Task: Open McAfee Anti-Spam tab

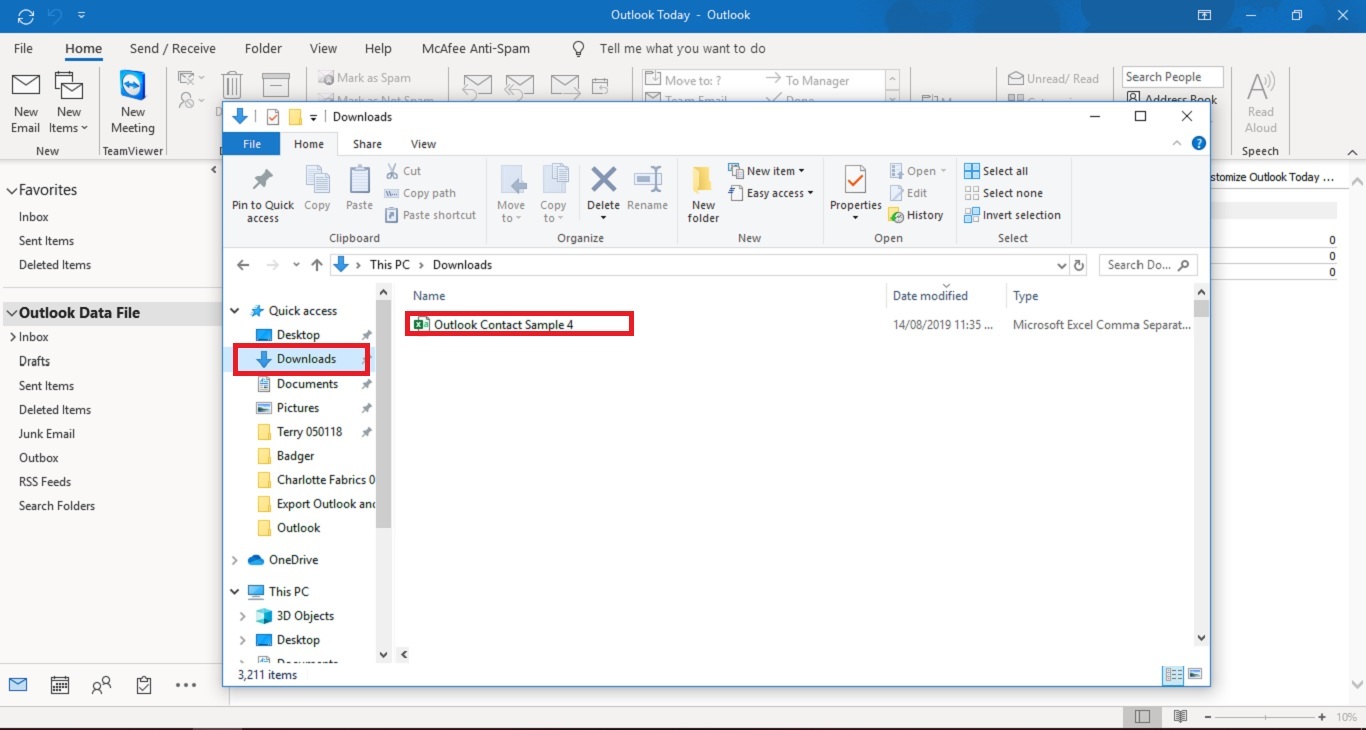Action: [x=476, y=48]
